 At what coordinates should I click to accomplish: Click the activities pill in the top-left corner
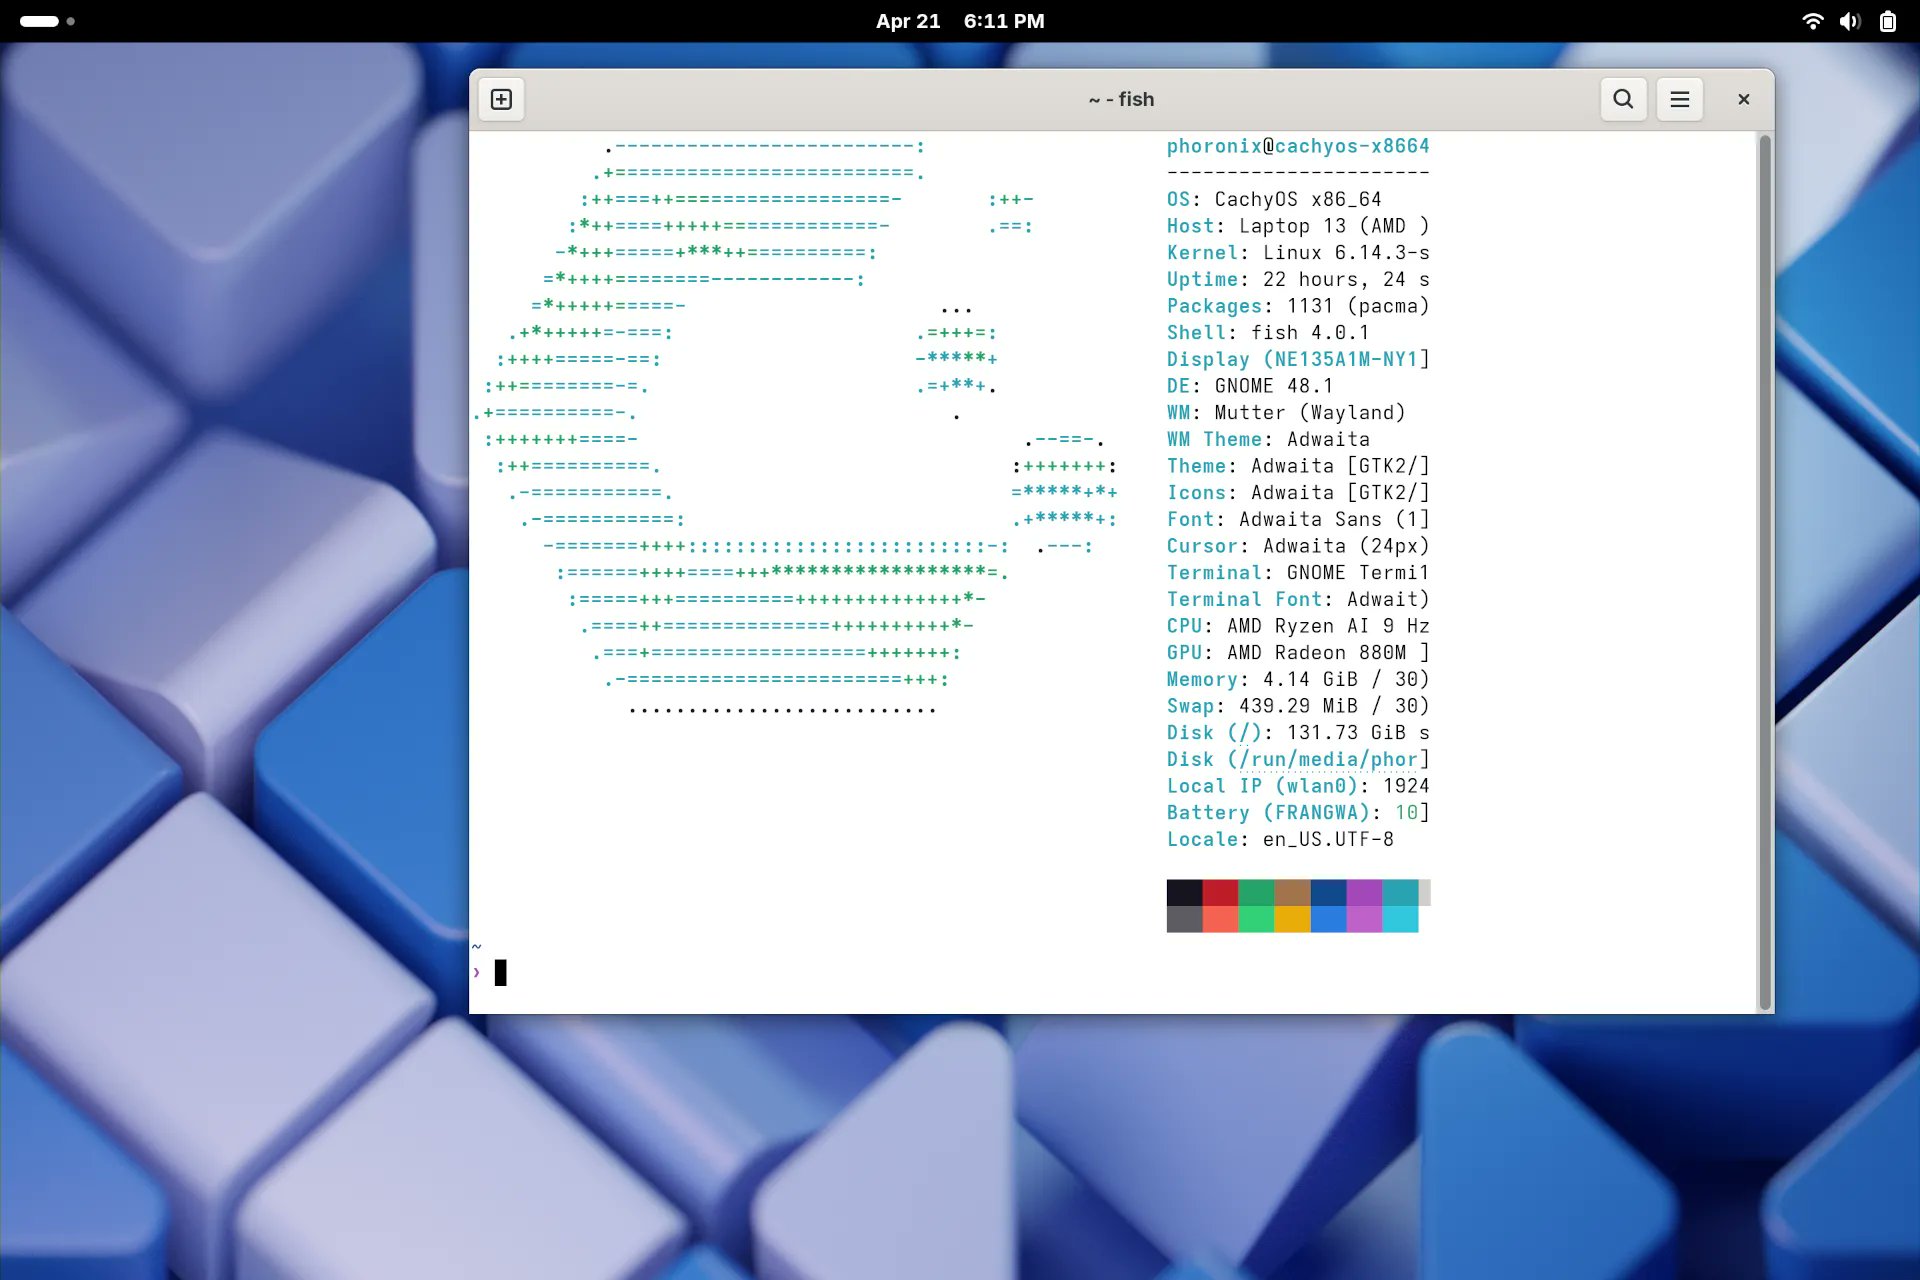coord(40,20)
